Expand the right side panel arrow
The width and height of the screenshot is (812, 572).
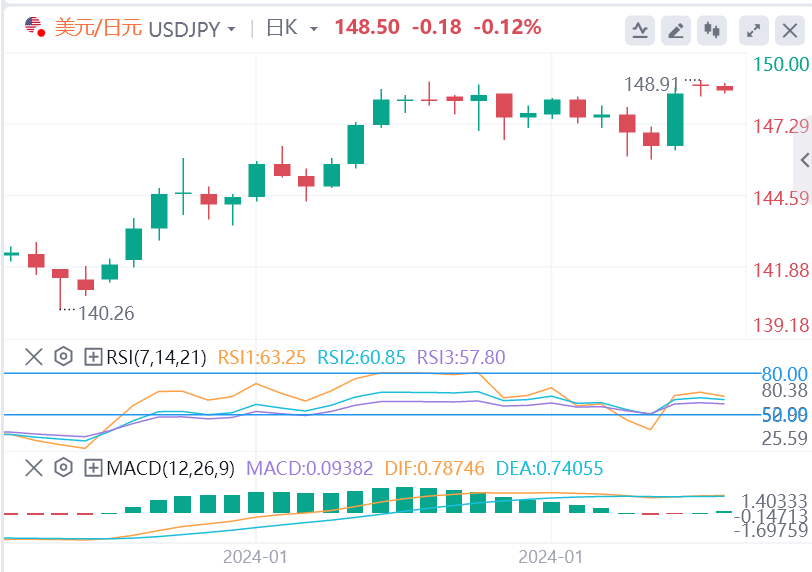click(x=804, y=160)
